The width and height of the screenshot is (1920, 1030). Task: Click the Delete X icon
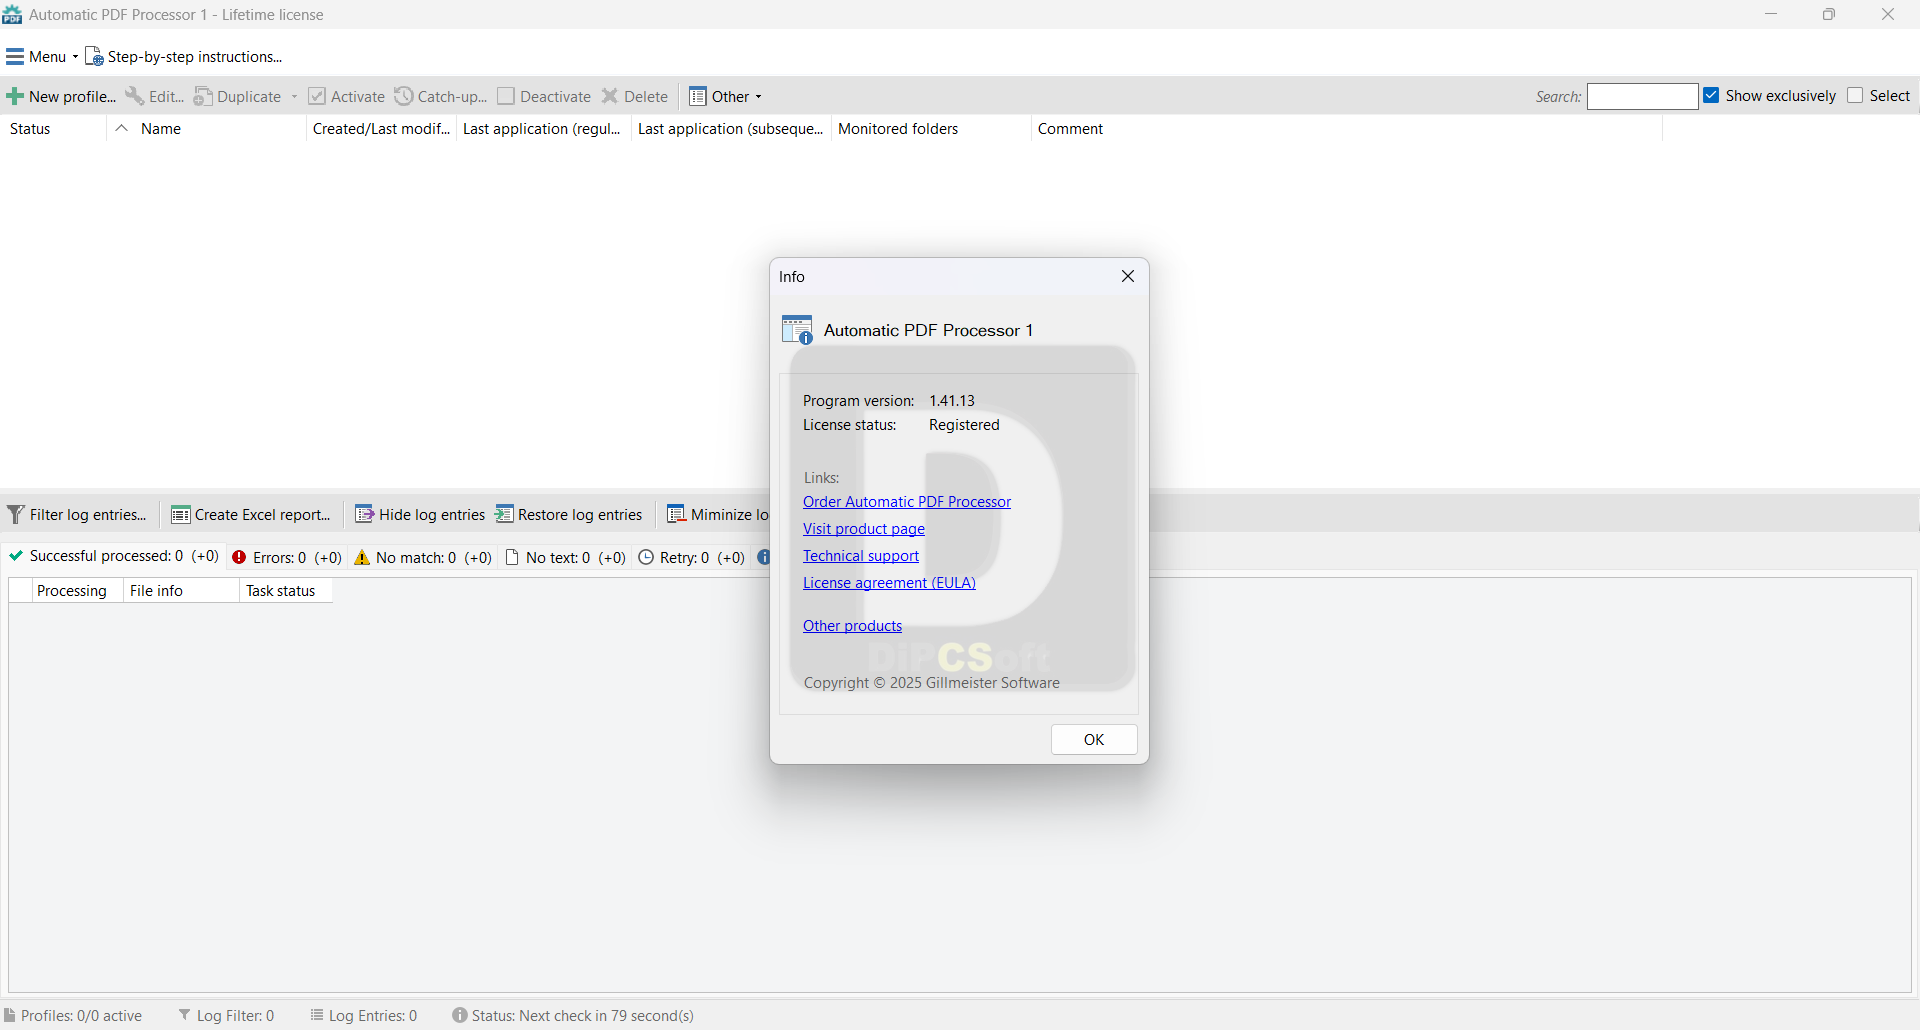pyautogui.click(x=610, y=96)
